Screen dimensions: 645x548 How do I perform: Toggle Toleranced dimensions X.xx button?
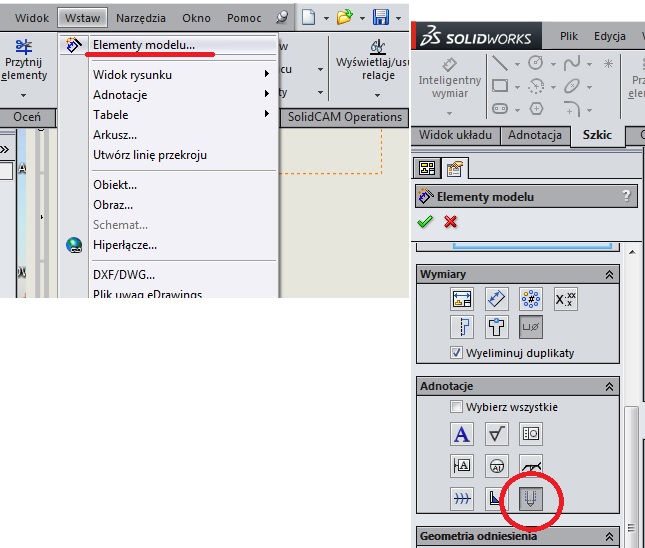pyautogui.click(x=565, y=299)
